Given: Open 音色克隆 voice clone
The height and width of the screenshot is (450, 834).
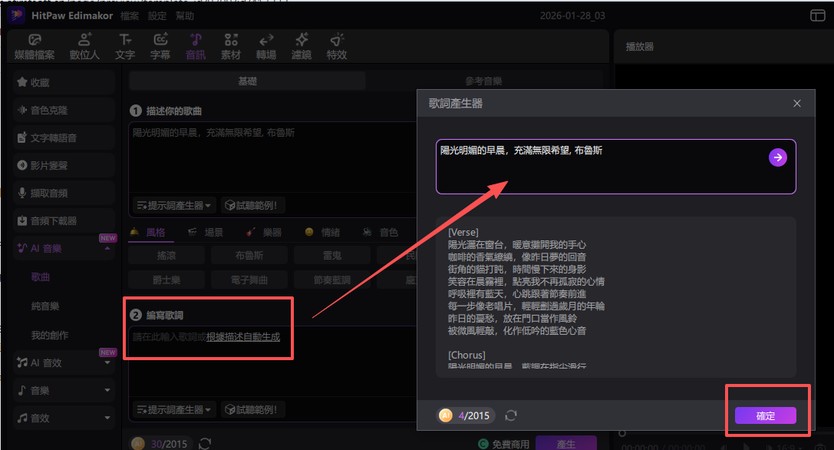Looking at the screenshot, I should pyautogui.click(x=64, y=110).
